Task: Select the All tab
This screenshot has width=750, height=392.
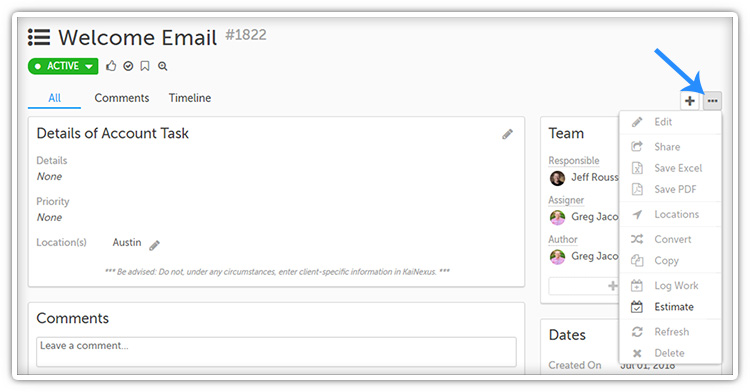Action: click(x=55, y=98)
